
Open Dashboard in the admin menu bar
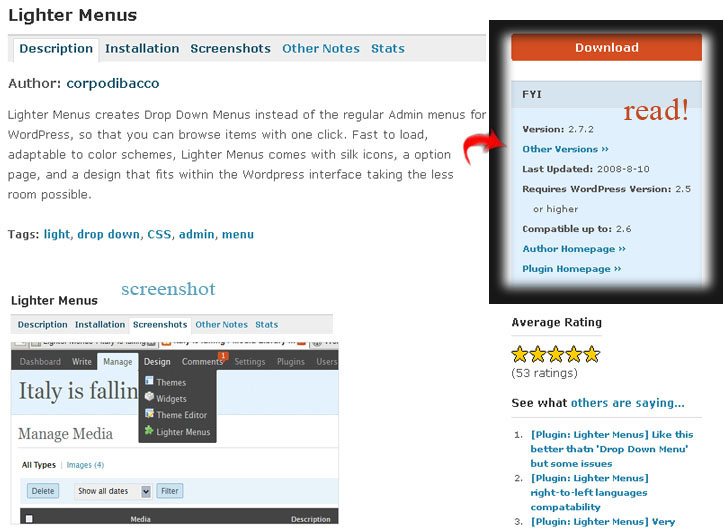(x=40, y=362)
